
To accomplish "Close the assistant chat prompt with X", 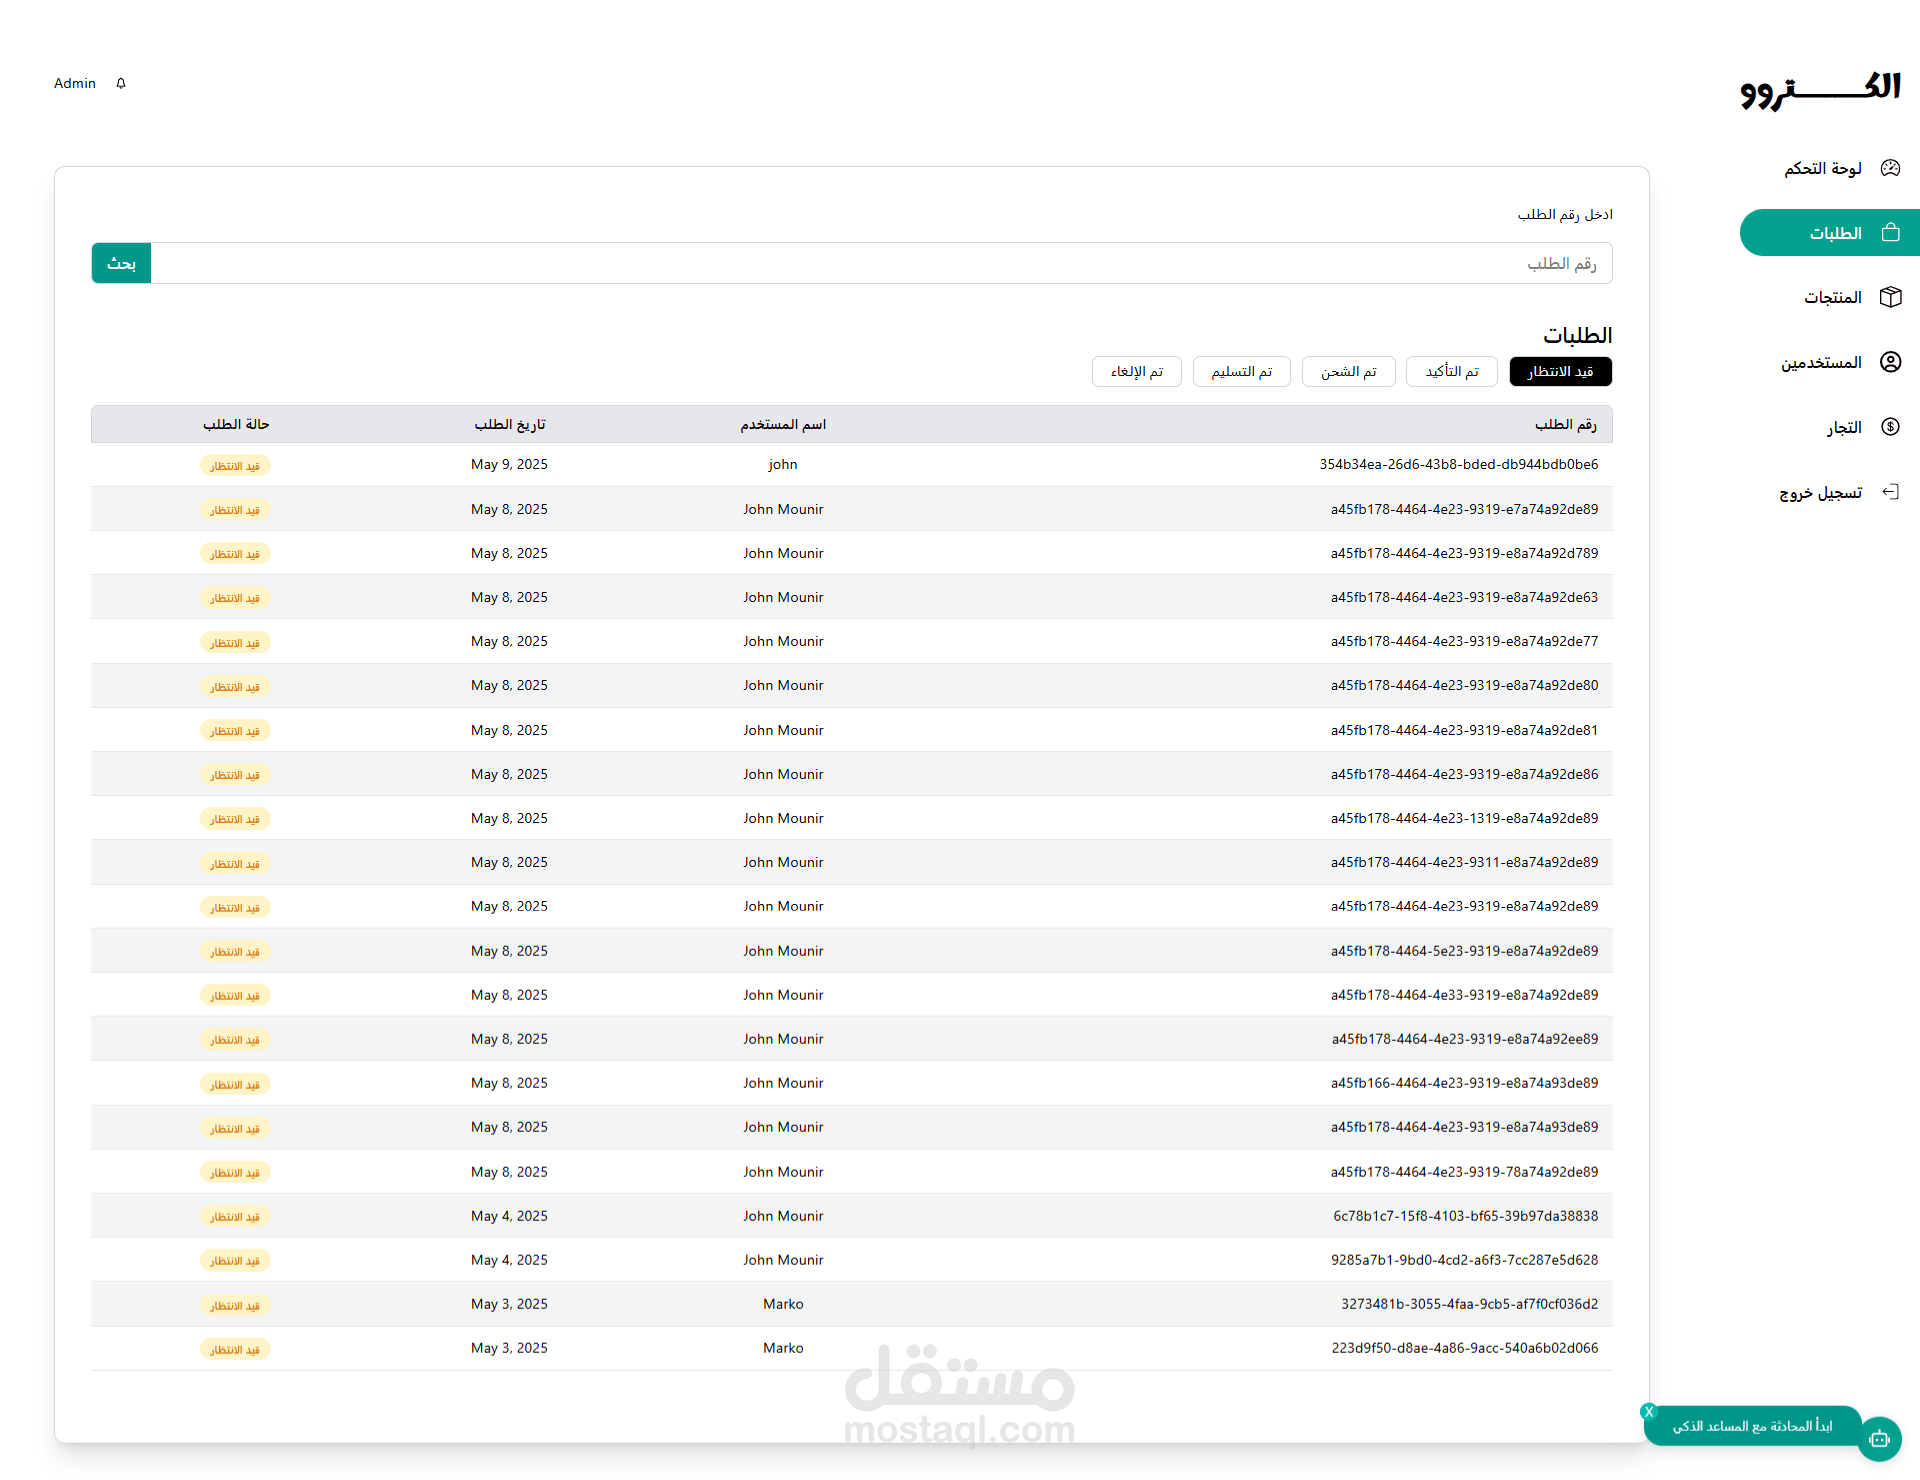I will pos(1649,1412).
